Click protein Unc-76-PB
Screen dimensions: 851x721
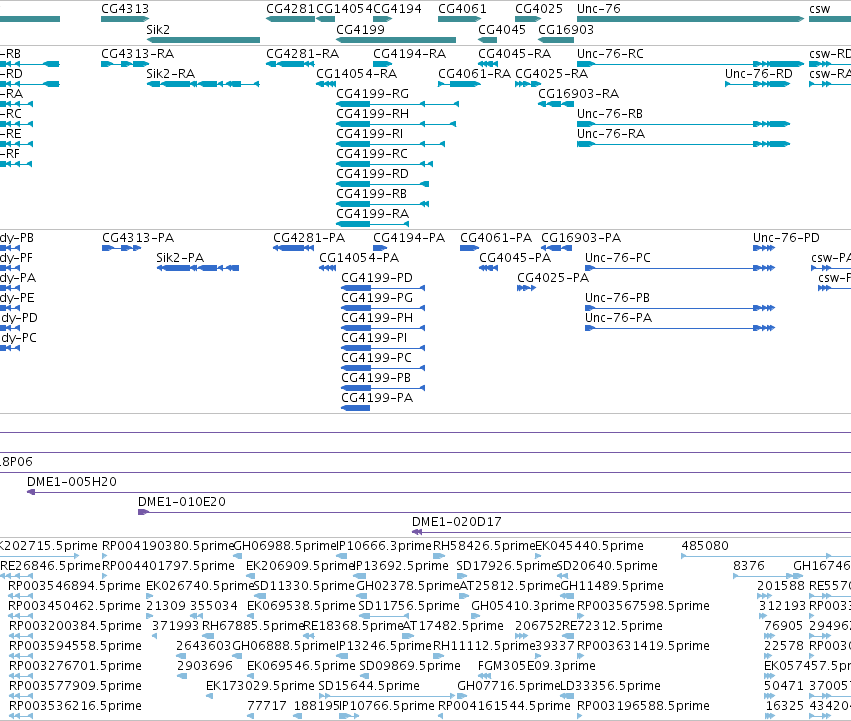[618, 298]
